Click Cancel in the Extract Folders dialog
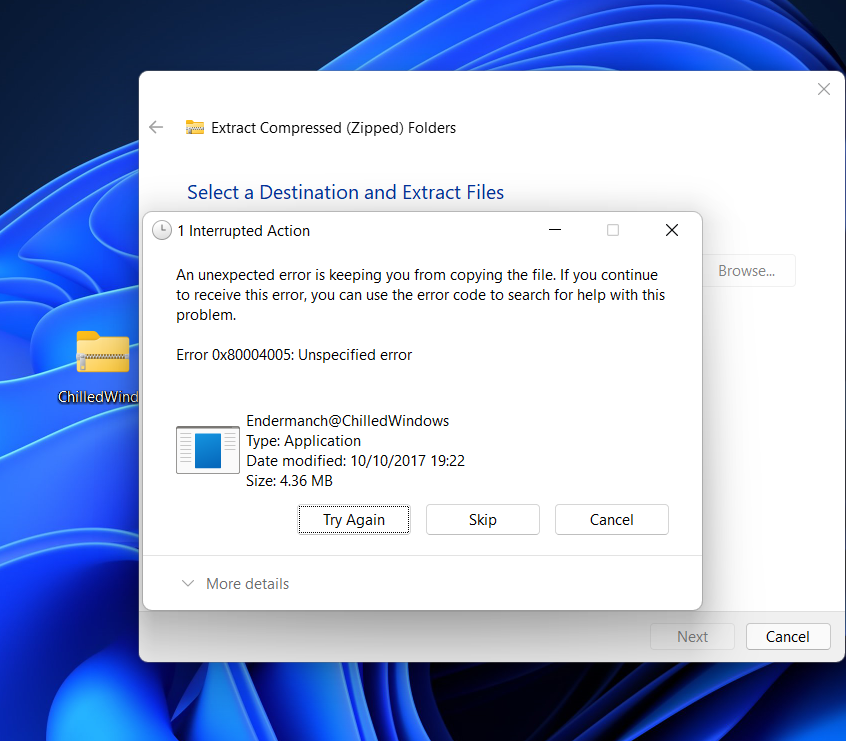Screen dimensions: 846x741 coord(787,636)
